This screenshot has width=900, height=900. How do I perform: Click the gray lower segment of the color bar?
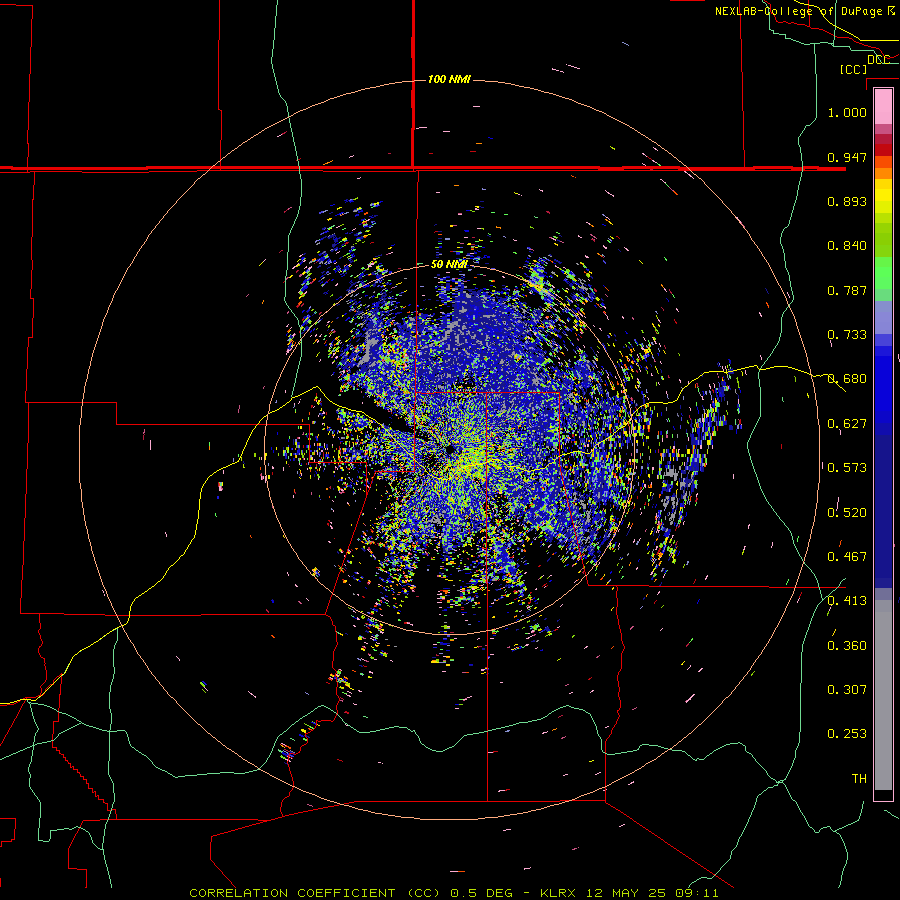tap(883, 695)
